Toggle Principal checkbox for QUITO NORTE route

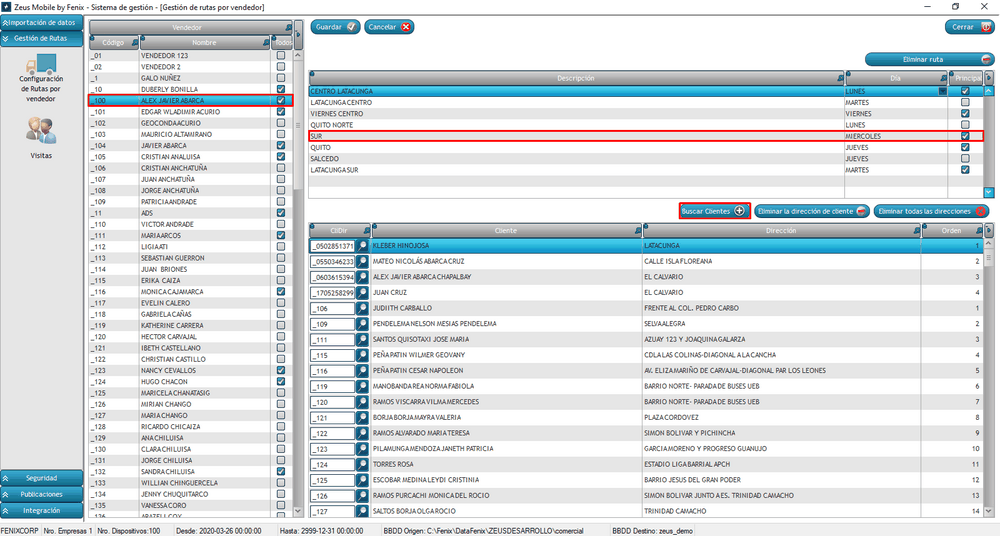tap(965, 125)
